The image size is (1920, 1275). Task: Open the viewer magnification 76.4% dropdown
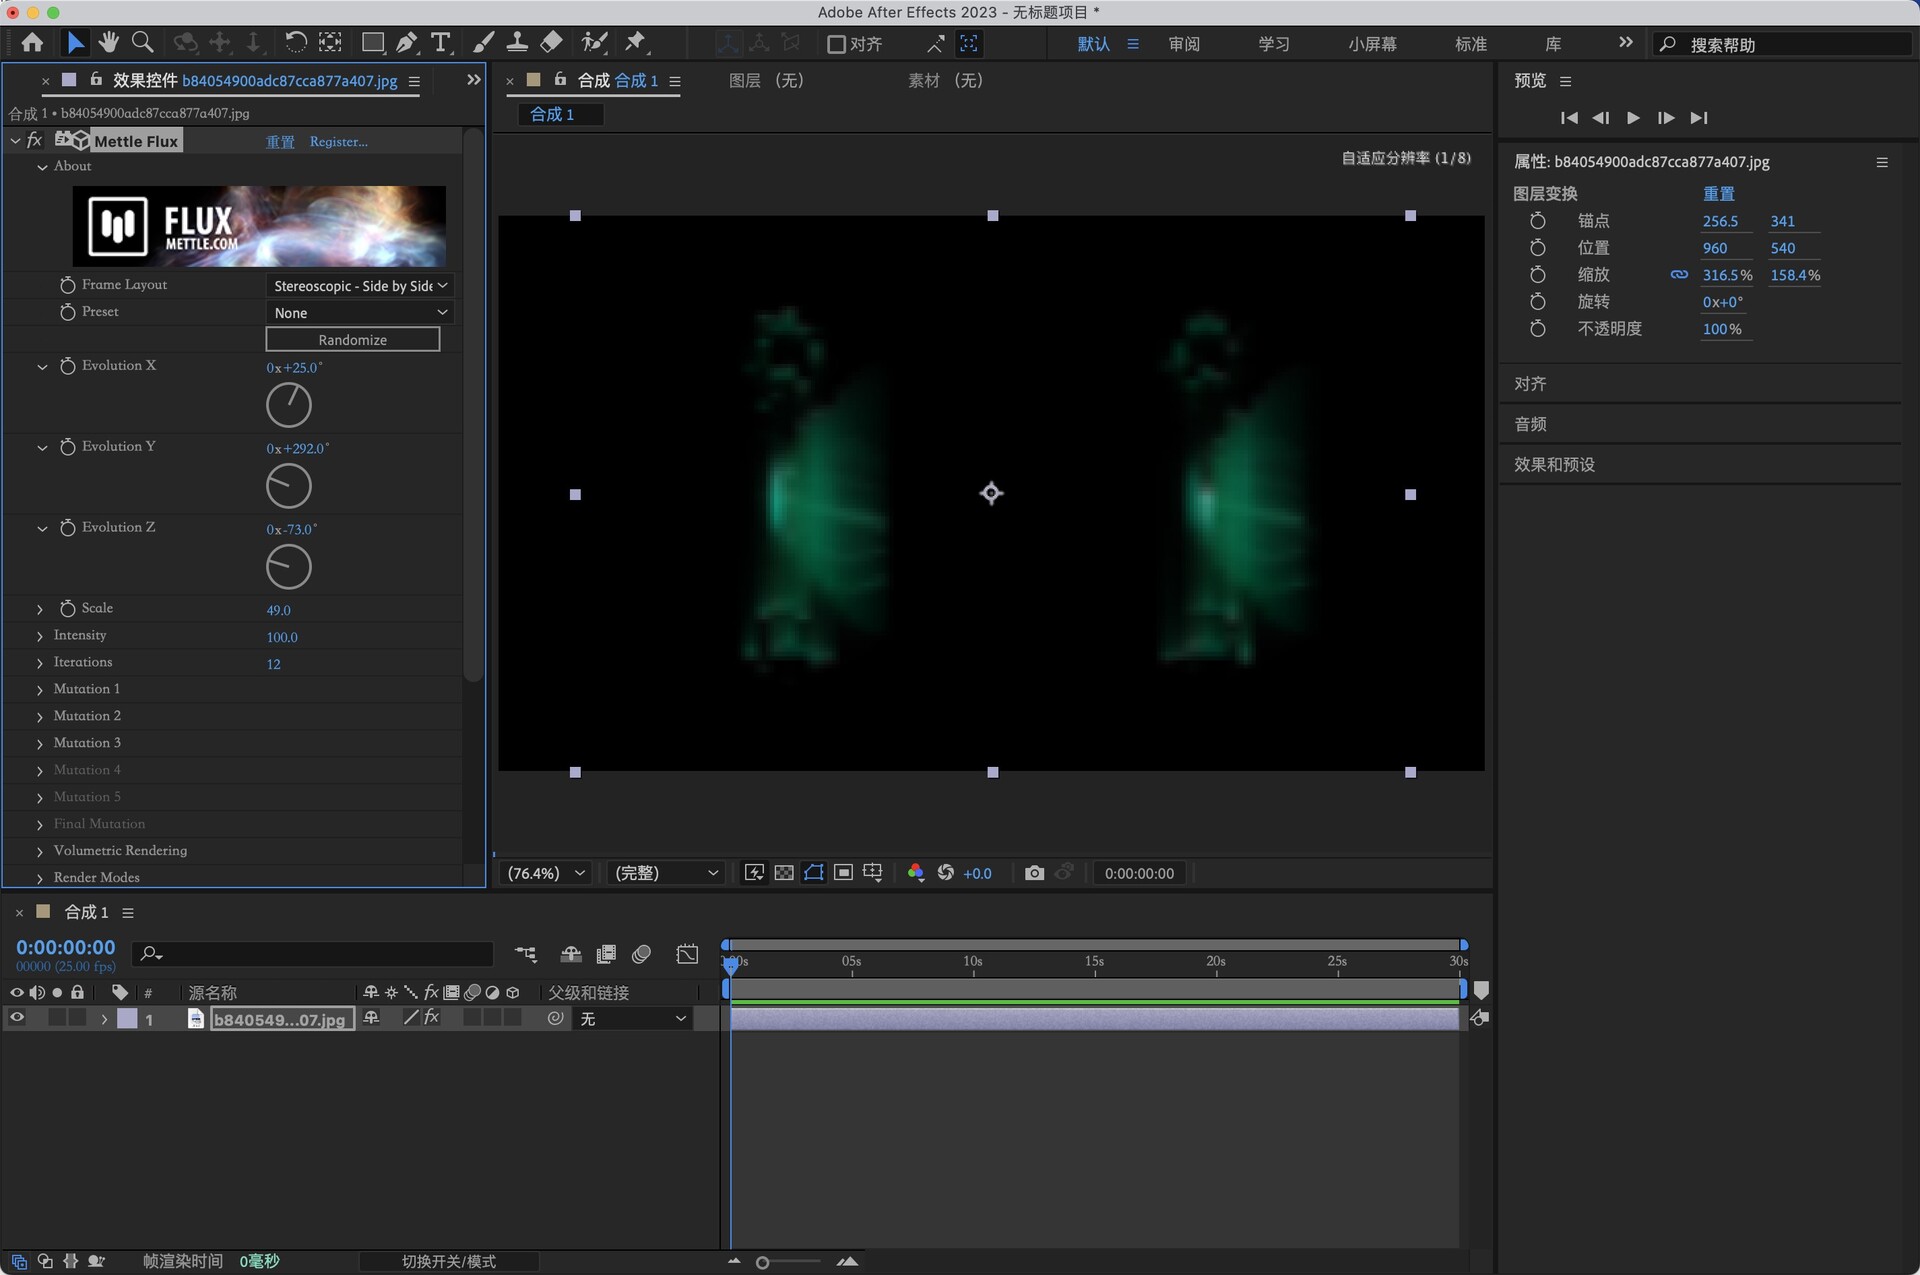(546, 873)
